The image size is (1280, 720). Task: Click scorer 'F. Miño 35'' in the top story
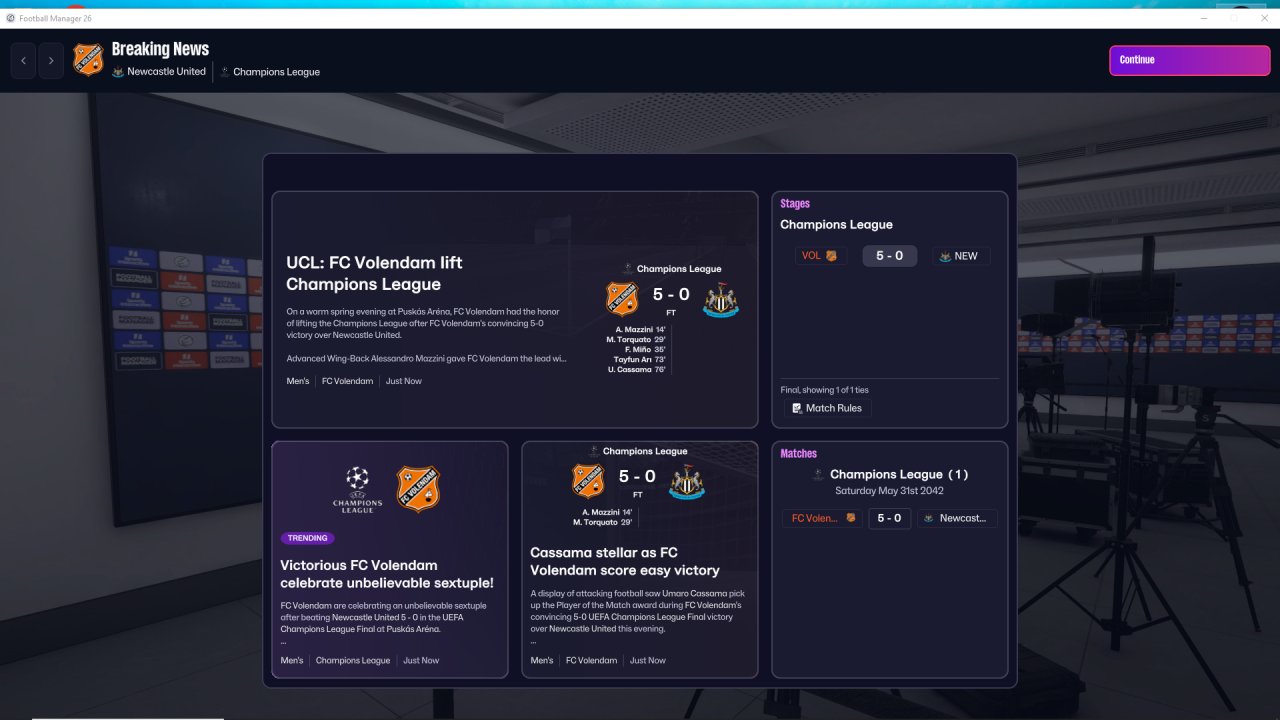coord(646,349)
